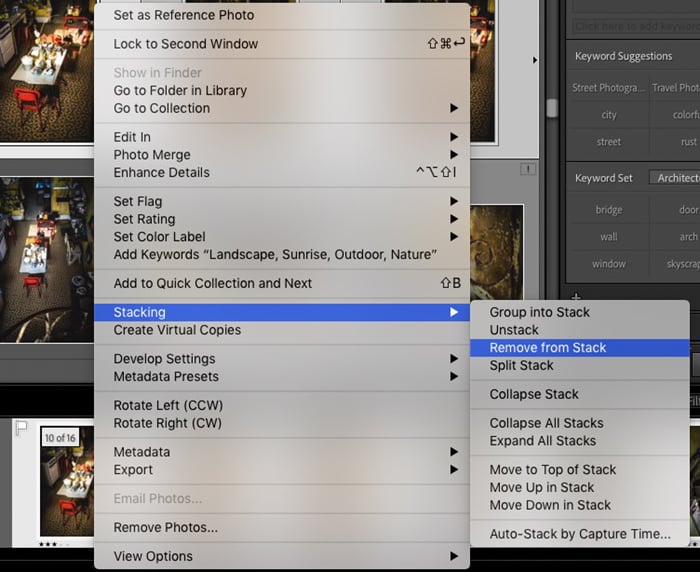Open Auto-Stack by Capture Time...
Screen dimensions: 700x572
(x=580, y=534)
